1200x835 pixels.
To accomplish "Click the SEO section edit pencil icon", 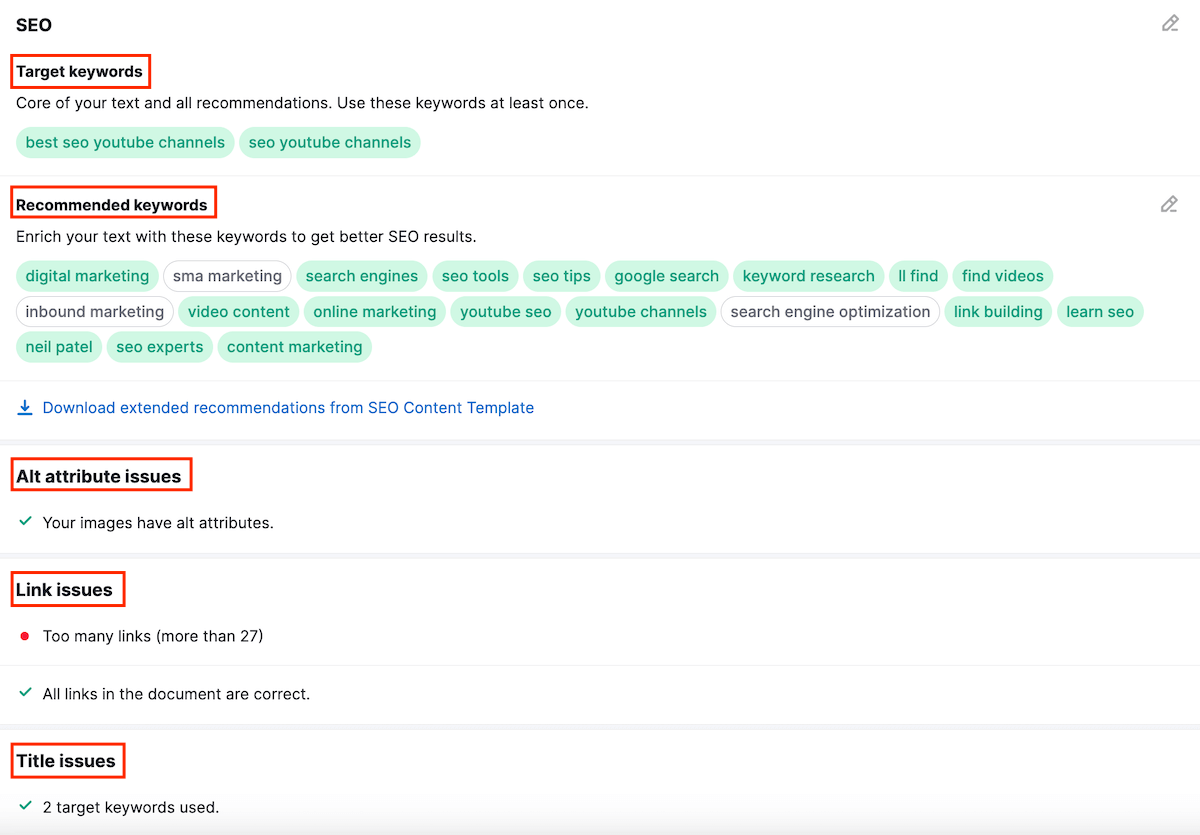I will tap(1170, 23).
